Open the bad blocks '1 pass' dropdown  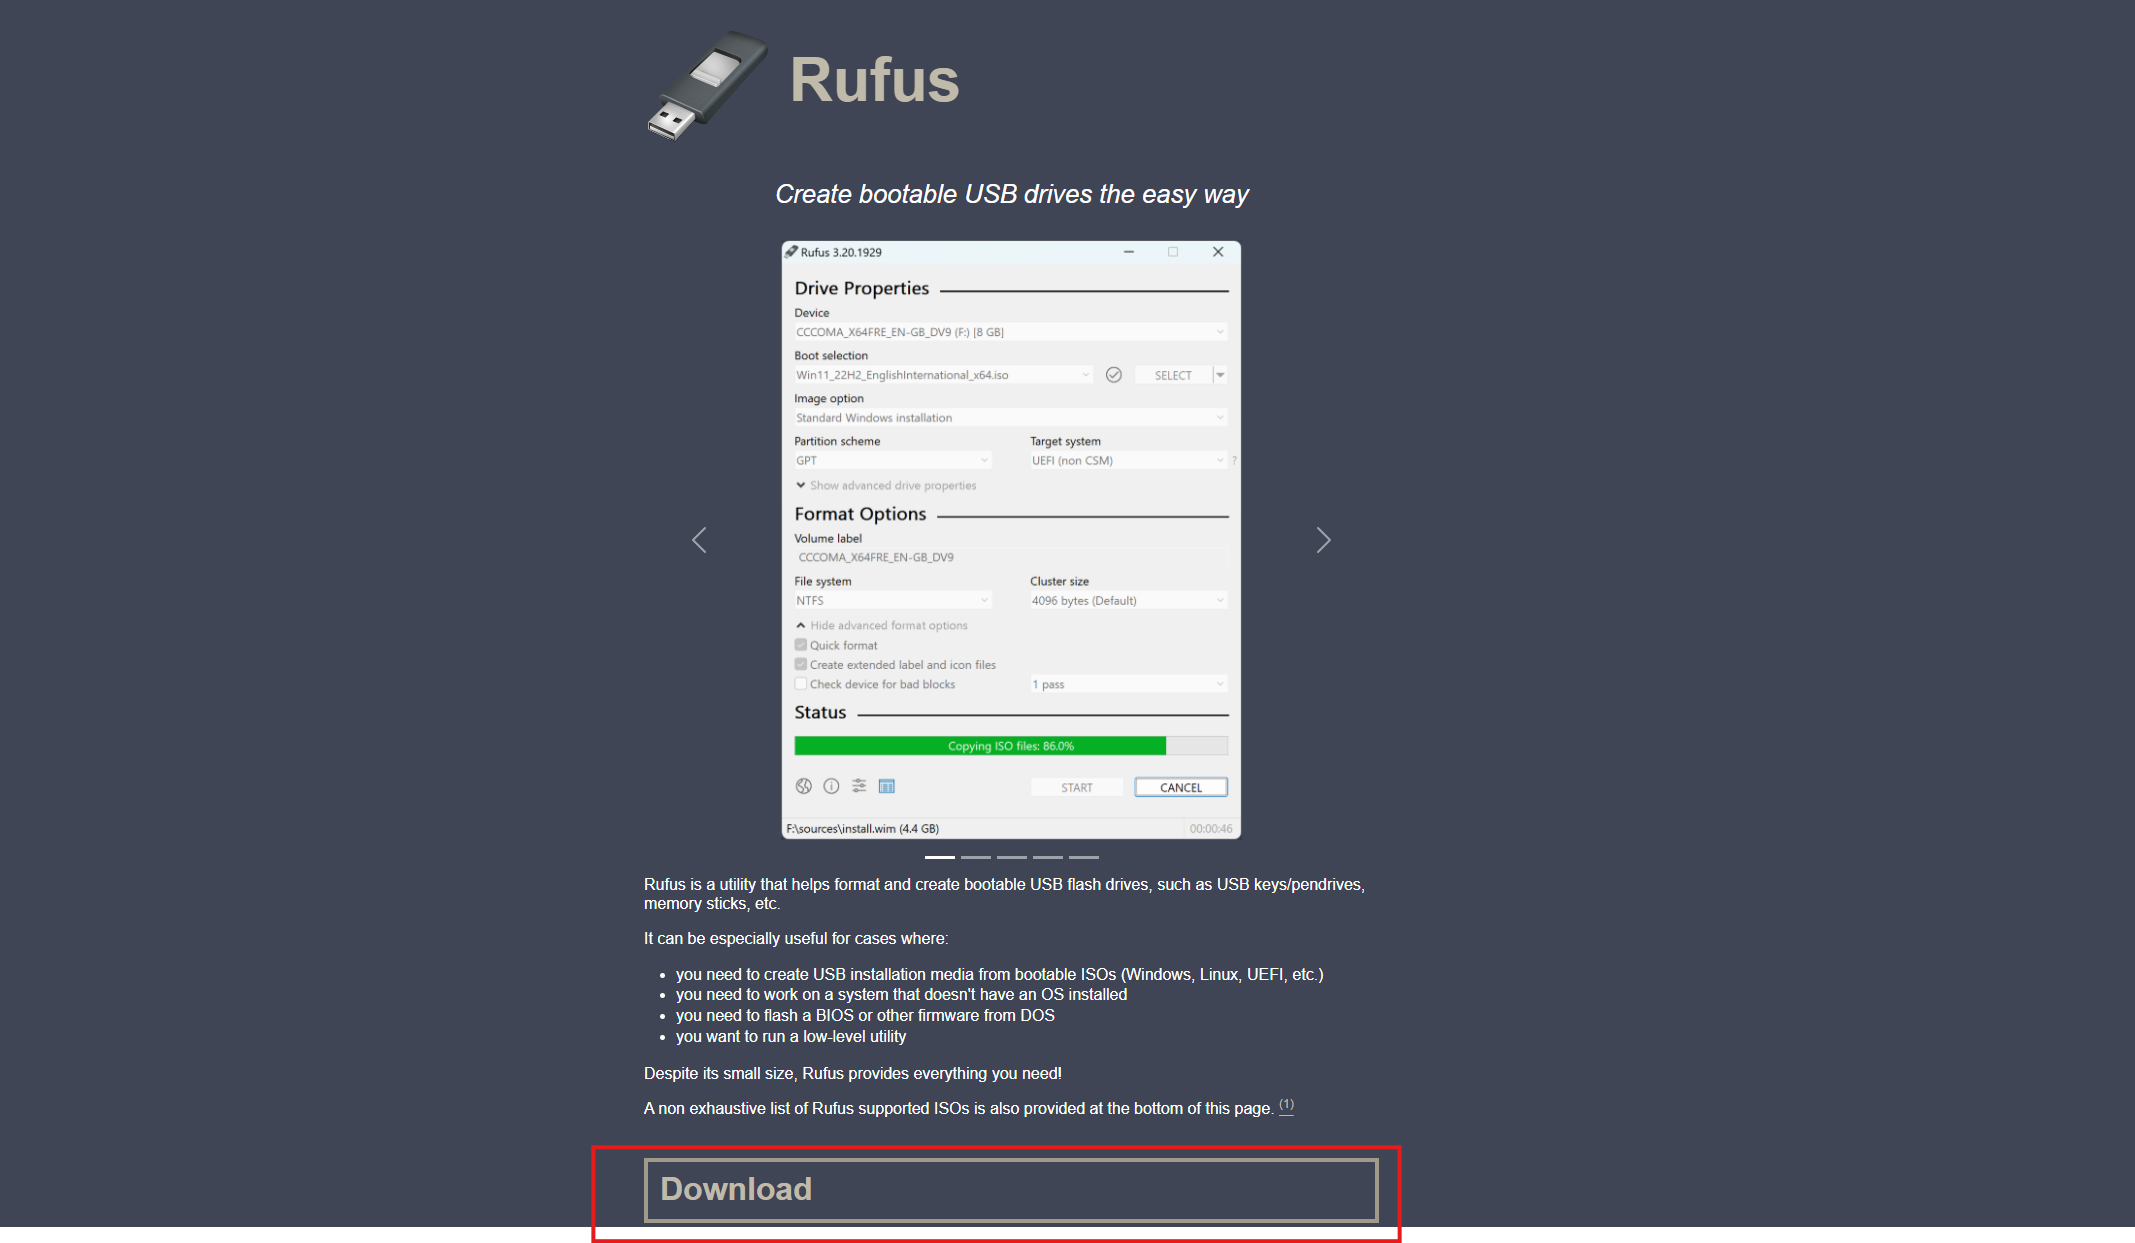(1128, 684)
